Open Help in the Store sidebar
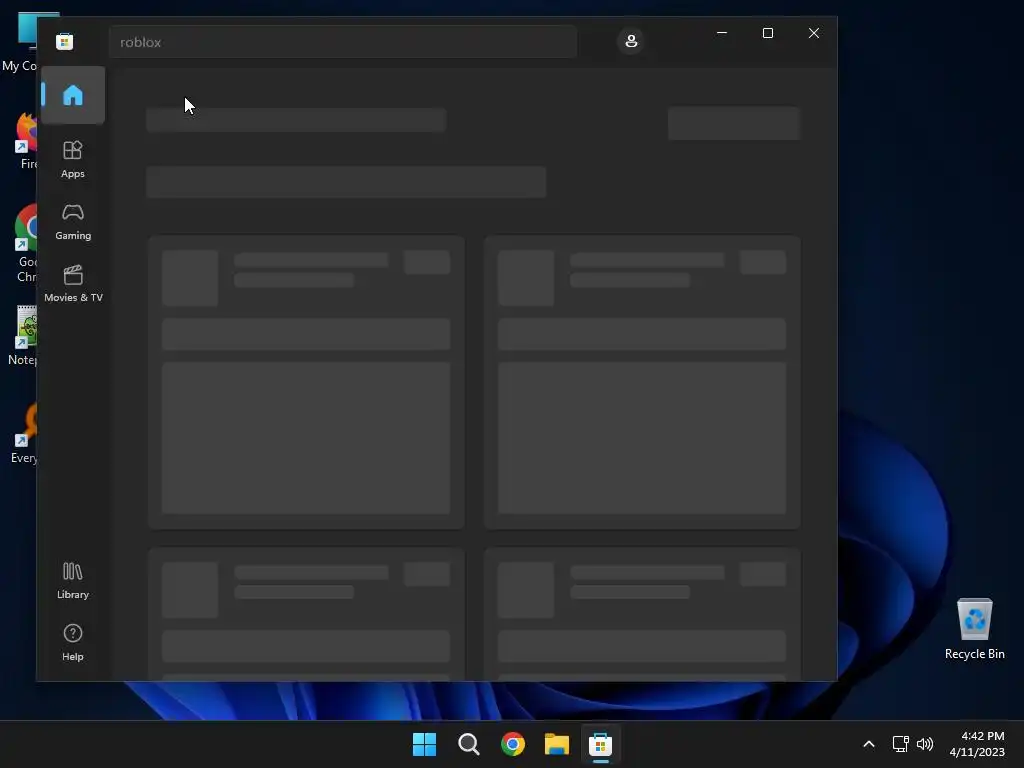The width and height of the screenshot is (1024, 768). [72, 642]
